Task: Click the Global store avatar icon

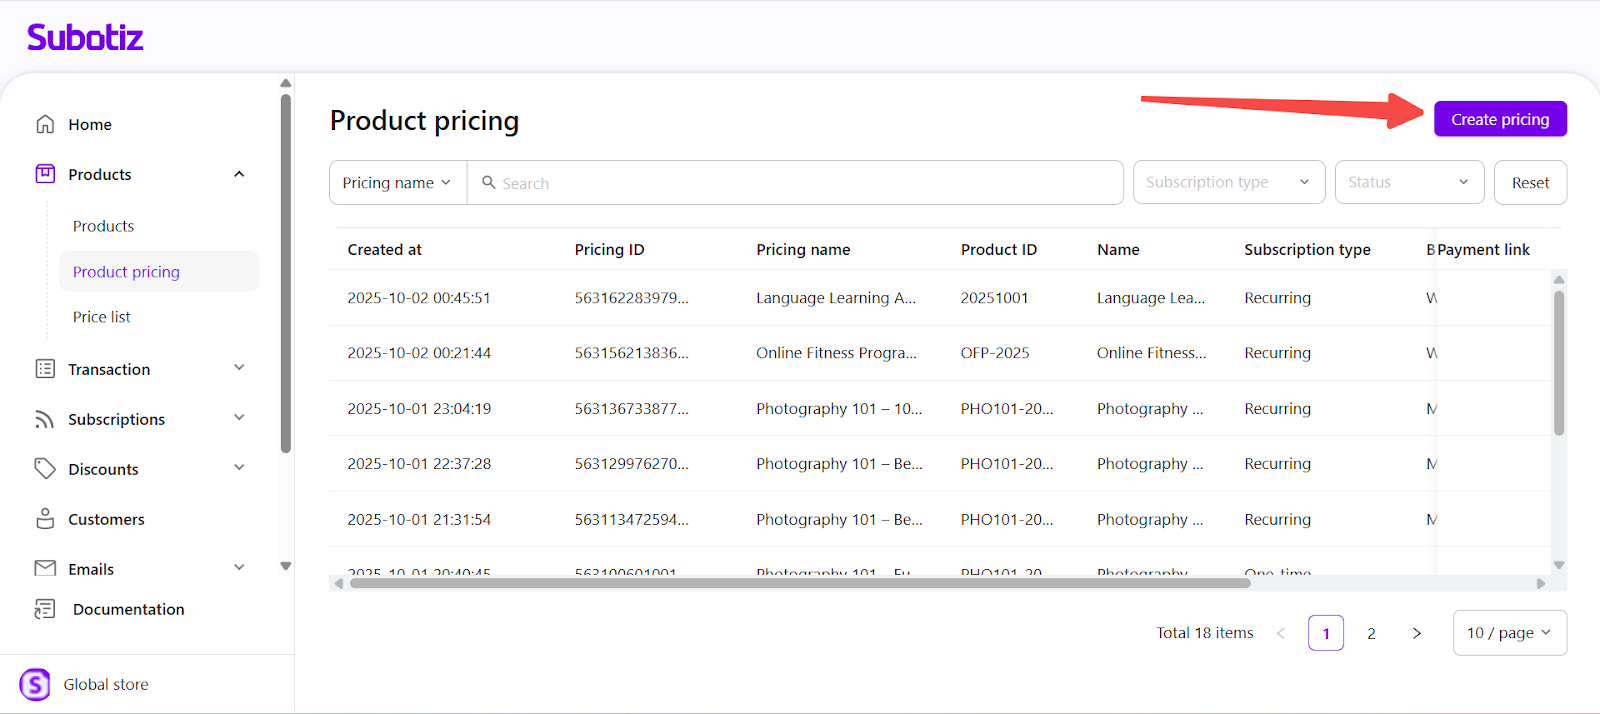Action: coord(35,685)
